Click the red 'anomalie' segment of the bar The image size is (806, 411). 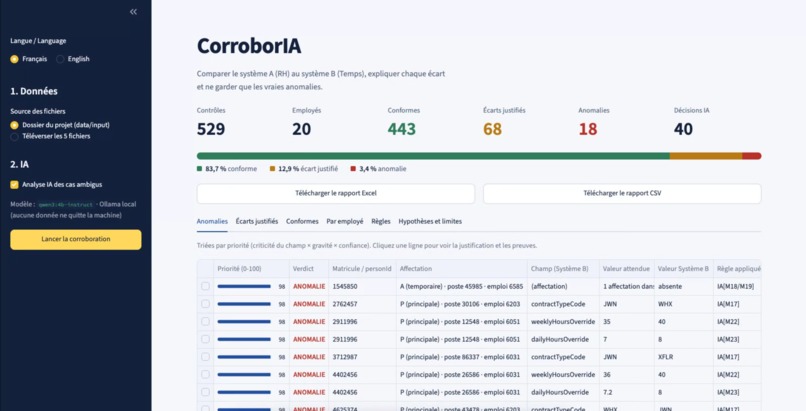[752, 156]
